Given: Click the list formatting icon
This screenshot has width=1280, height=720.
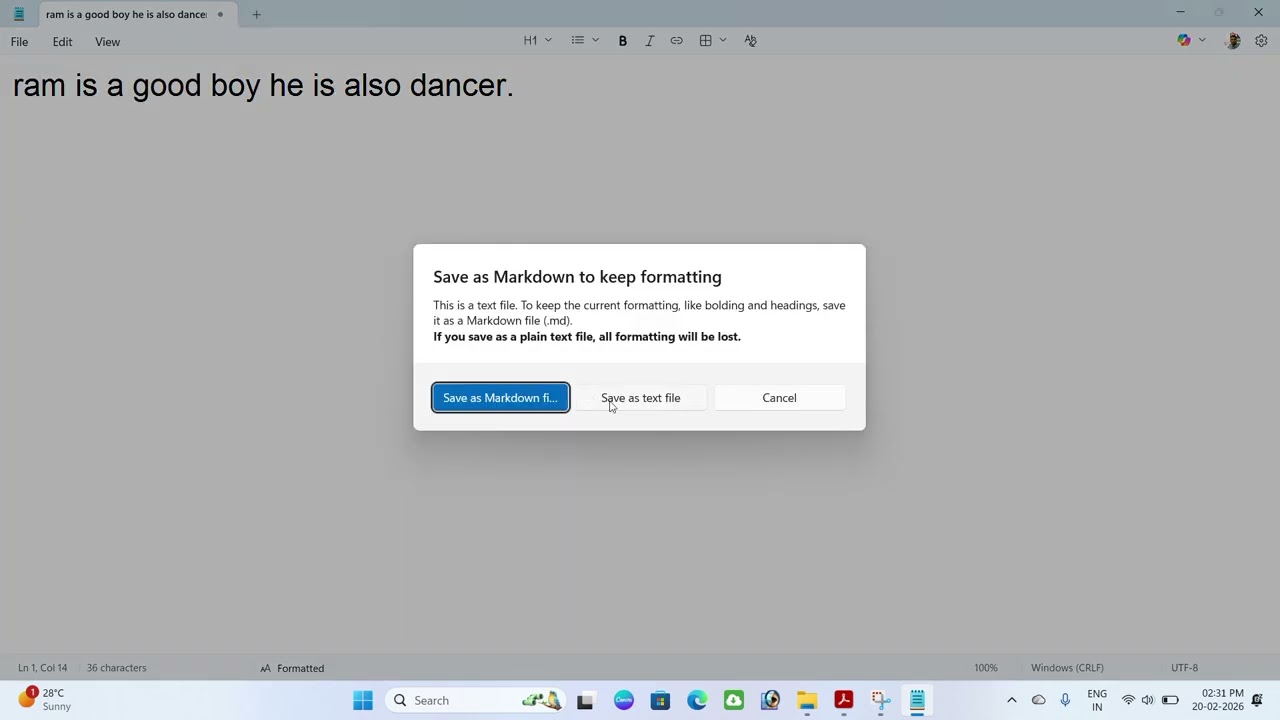Looking at the screenshot, I should (x=577, y=41).
